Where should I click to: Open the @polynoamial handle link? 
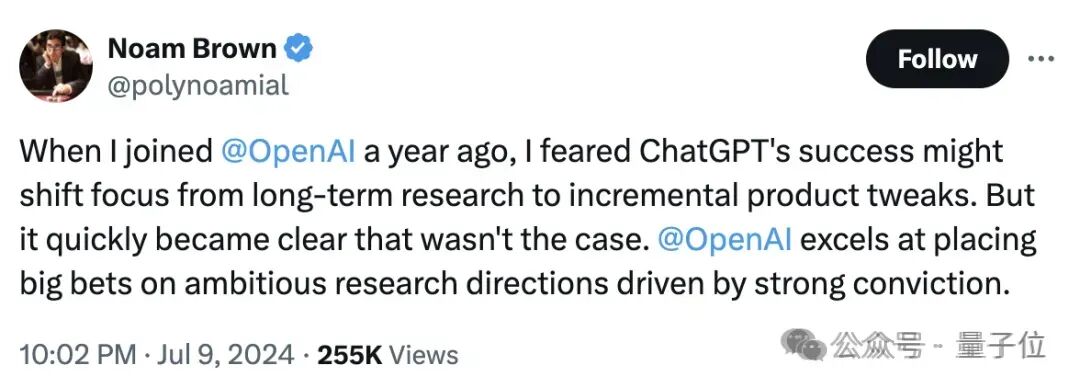pos(198,85)
